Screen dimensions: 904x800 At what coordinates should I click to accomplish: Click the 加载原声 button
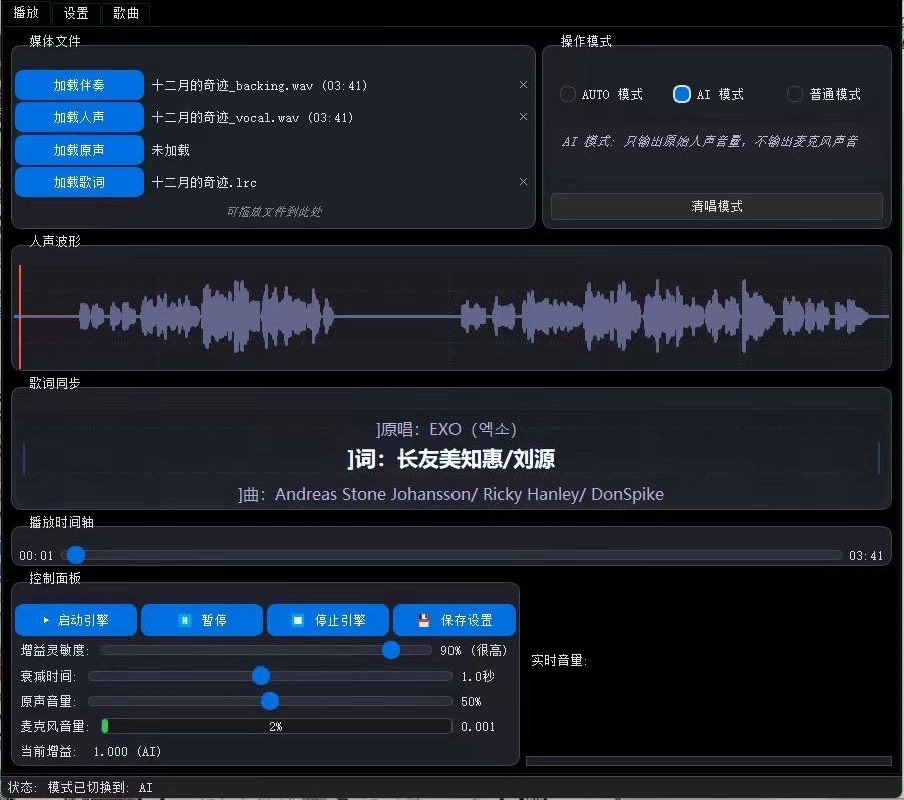[x=79, y=150]
